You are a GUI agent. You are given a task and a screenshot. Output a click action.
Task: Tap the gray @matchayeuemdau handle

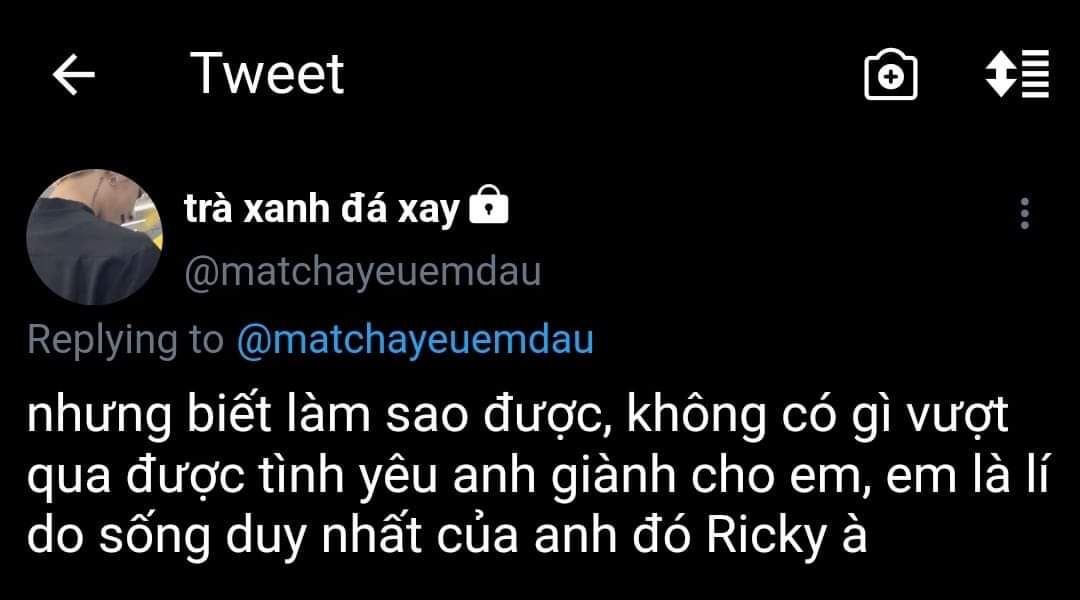pos(362,272)
